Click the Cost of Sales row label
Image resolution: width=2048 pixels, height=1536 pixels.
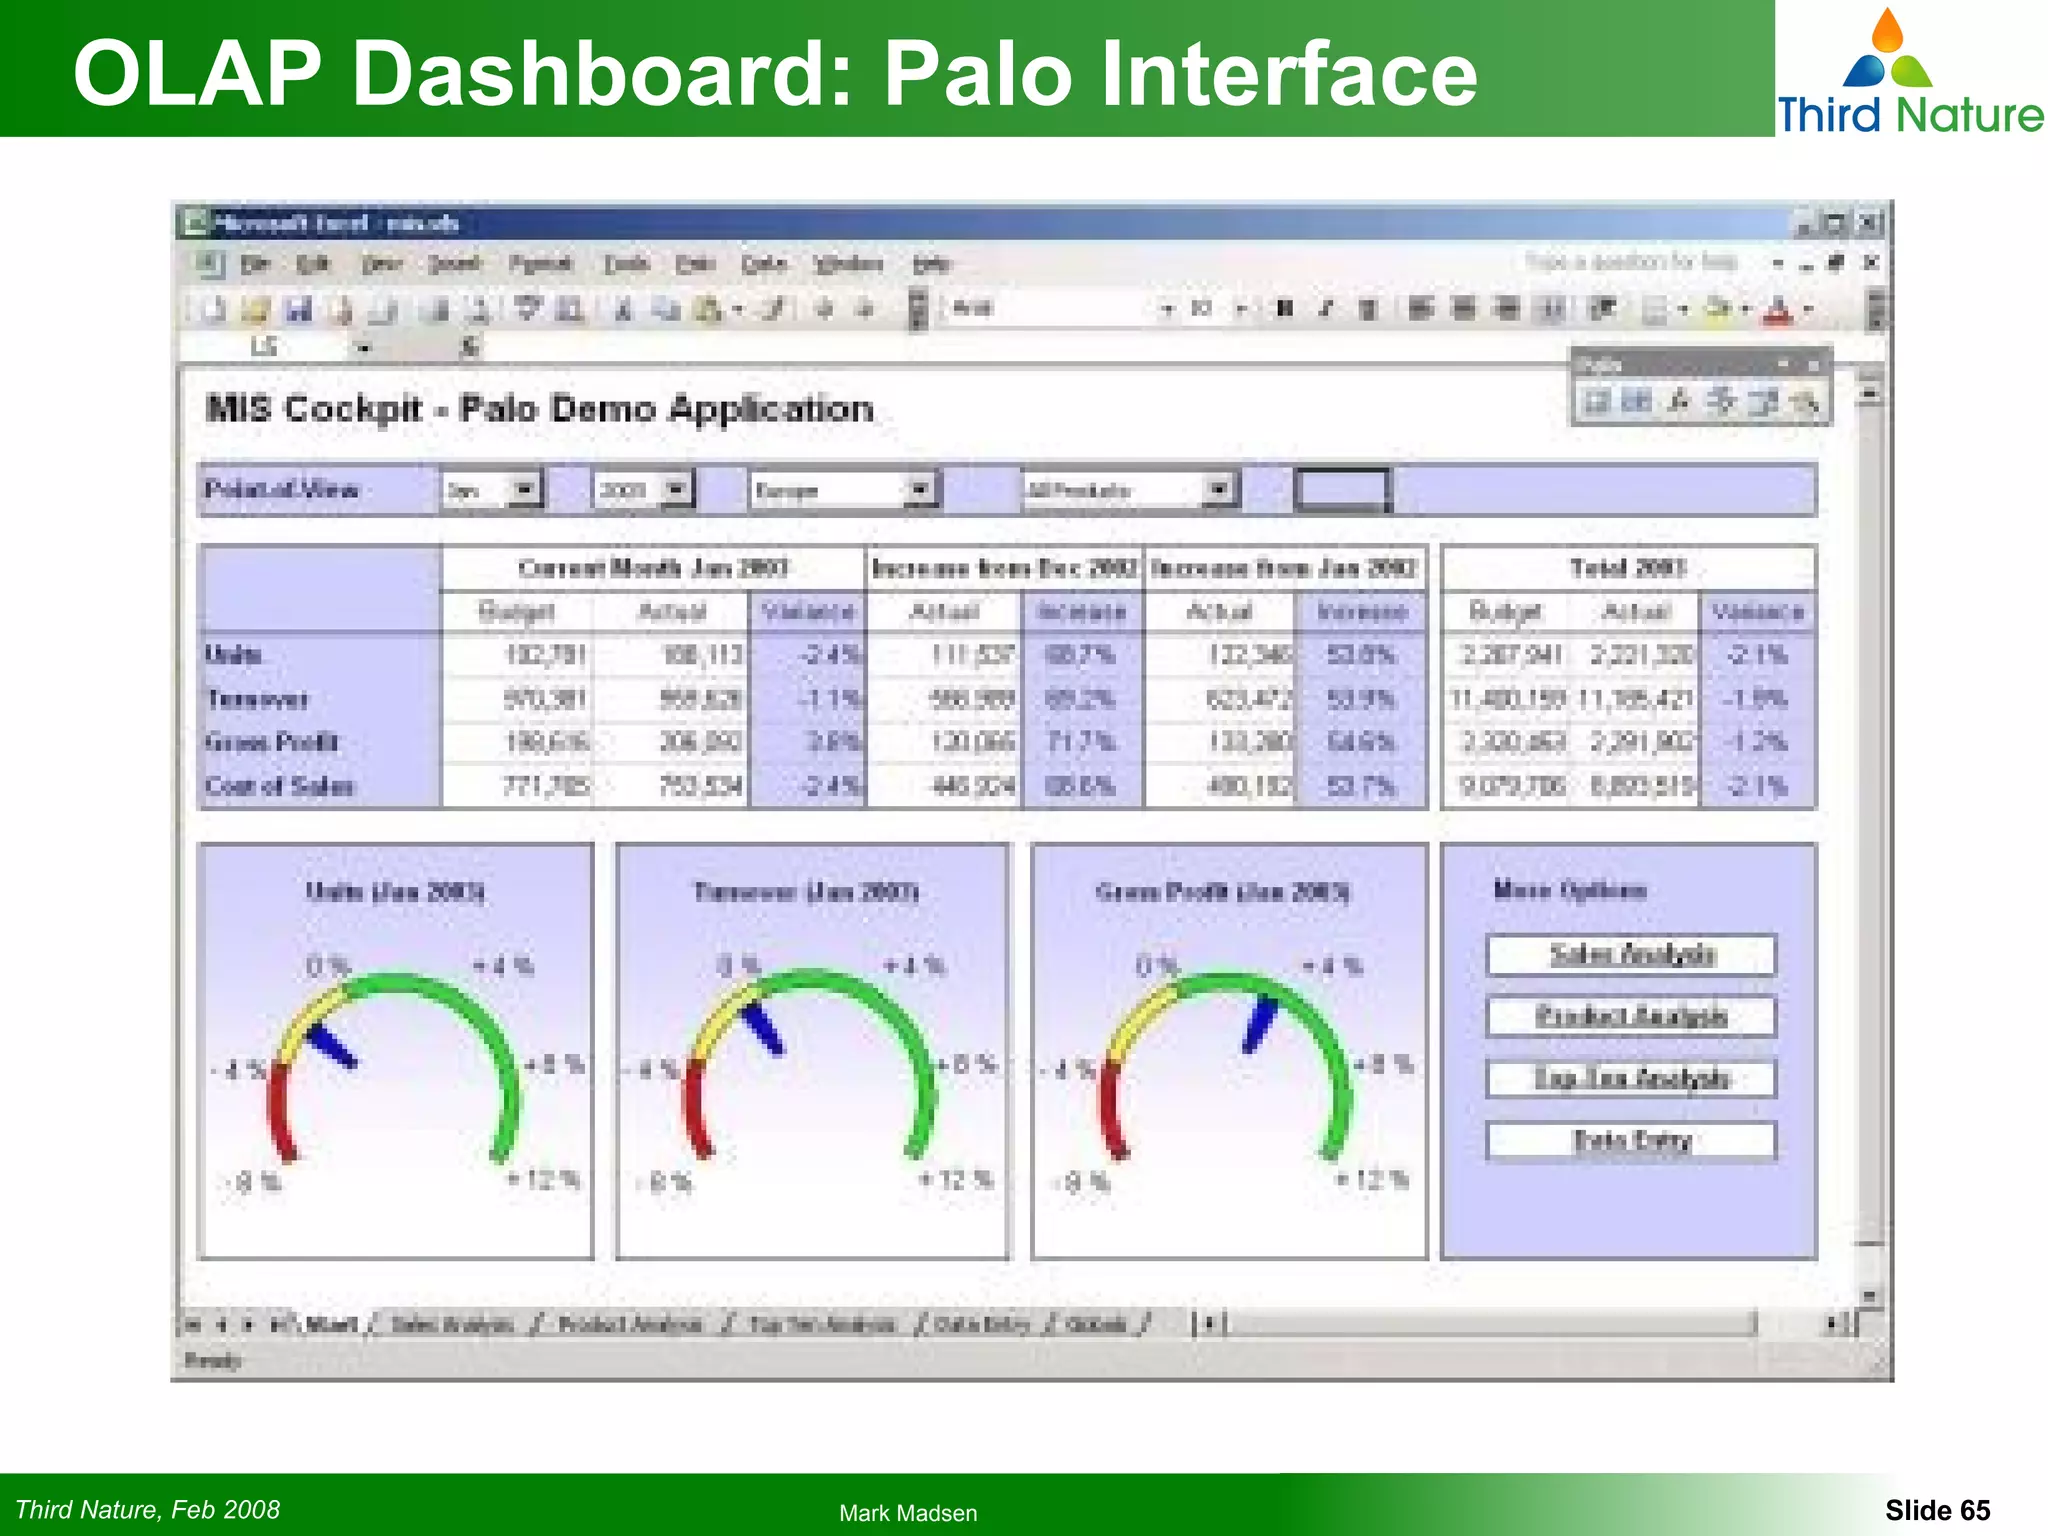click(x=280, y=786)
